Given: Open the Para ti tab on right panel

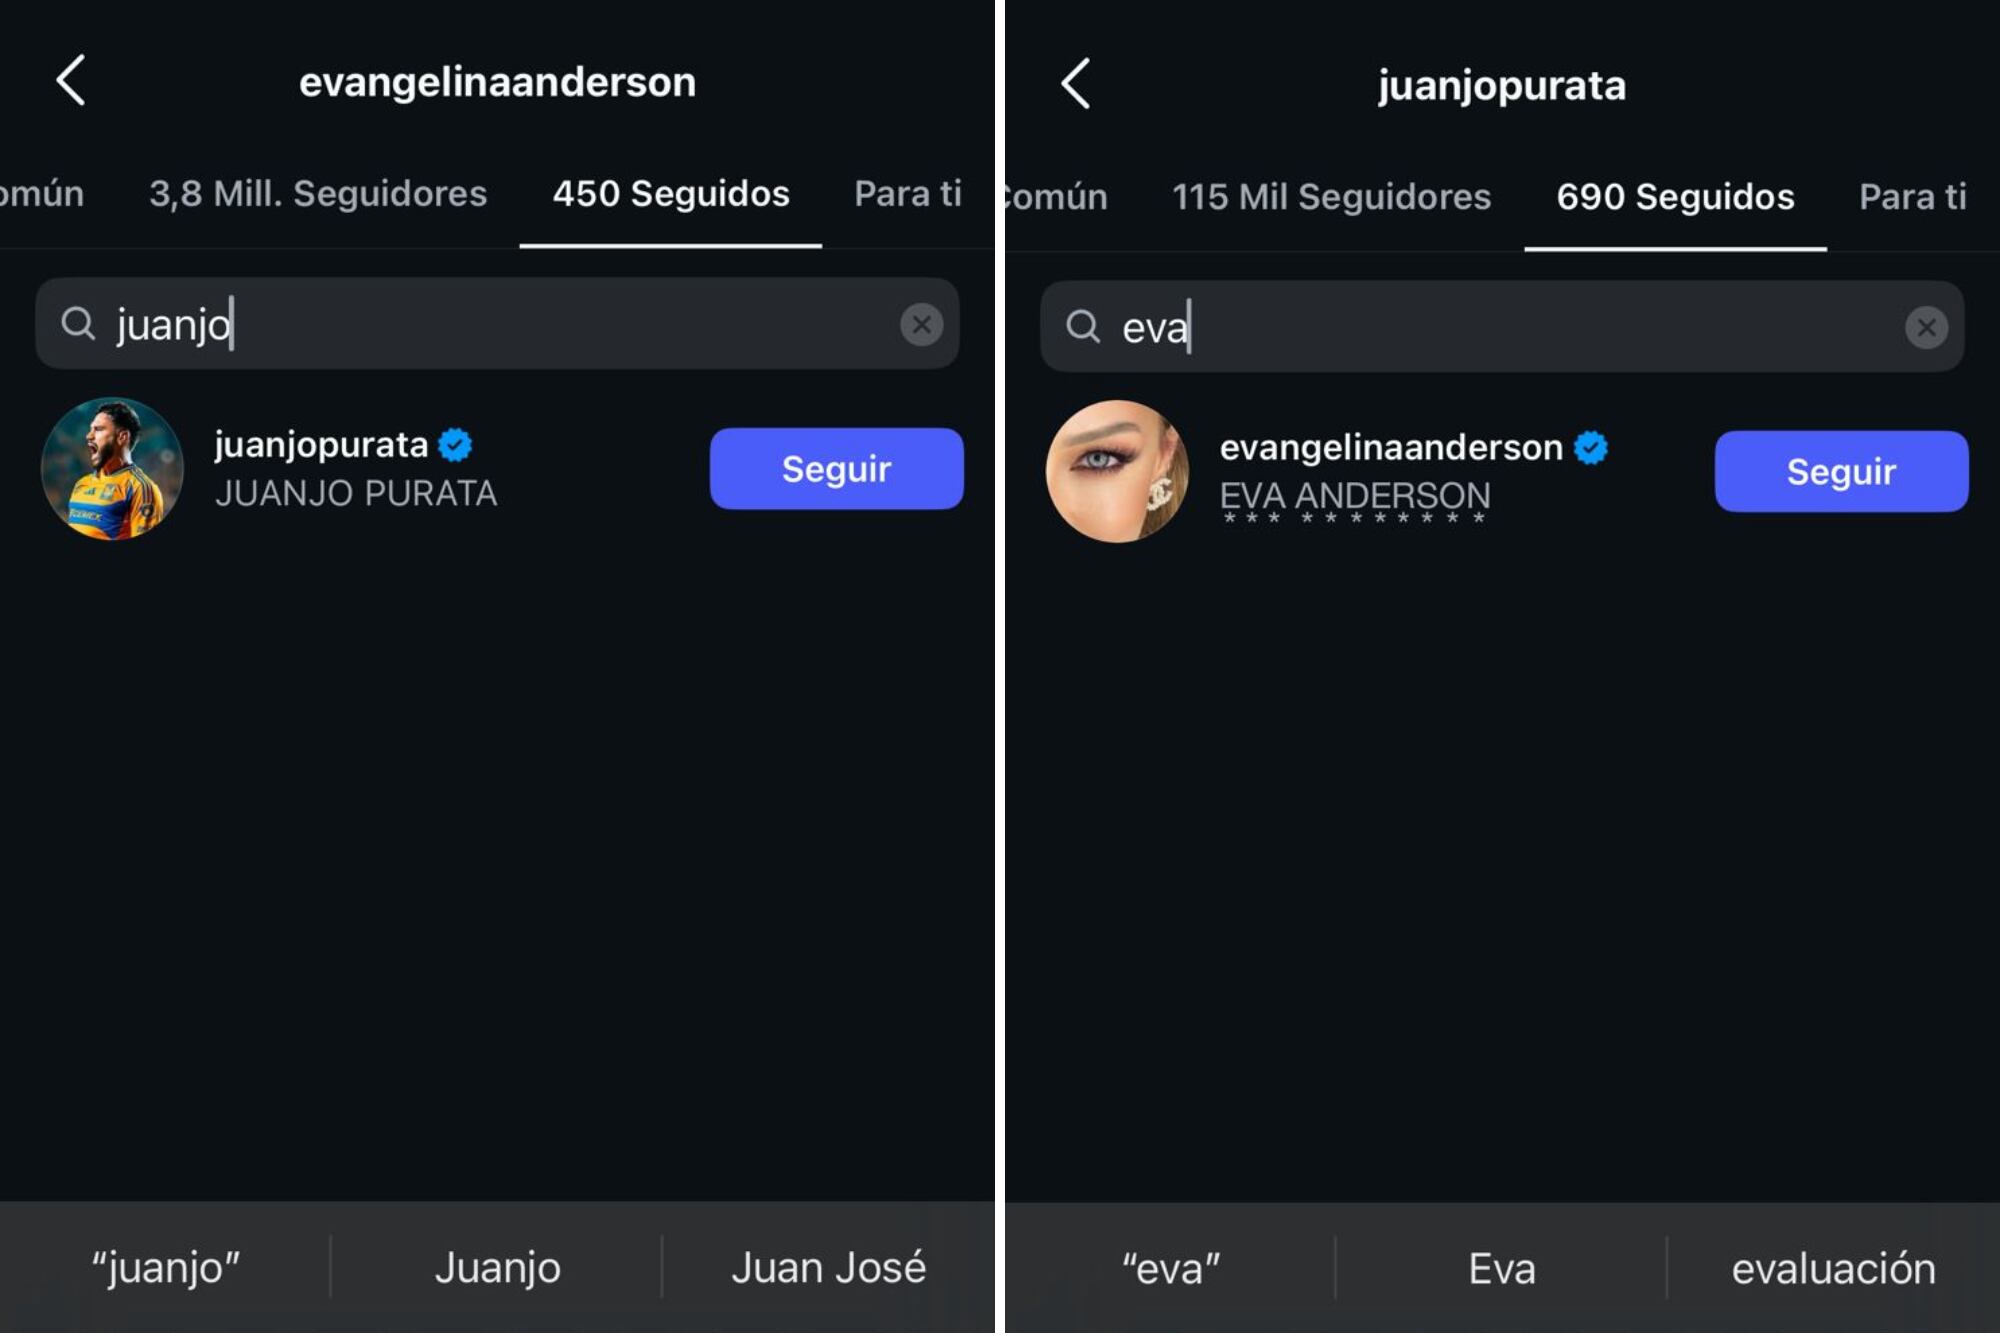Looking at the screenshot, I should coord(1913,197).
